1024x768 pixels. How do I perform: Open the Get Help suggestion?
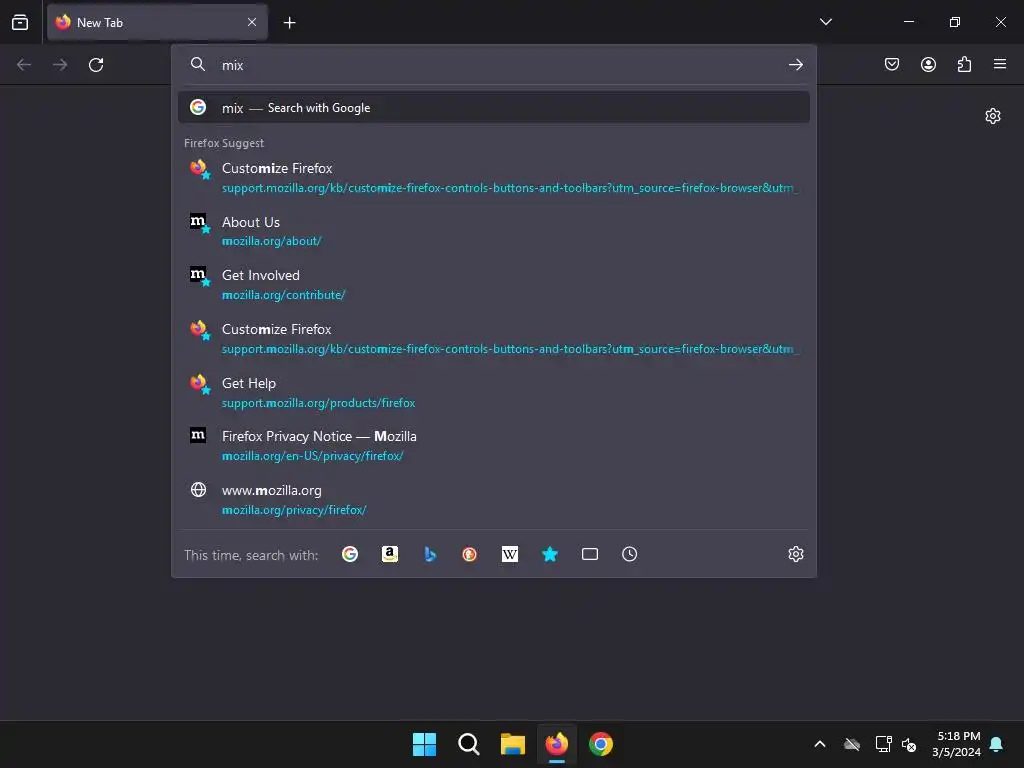[494, 392]
